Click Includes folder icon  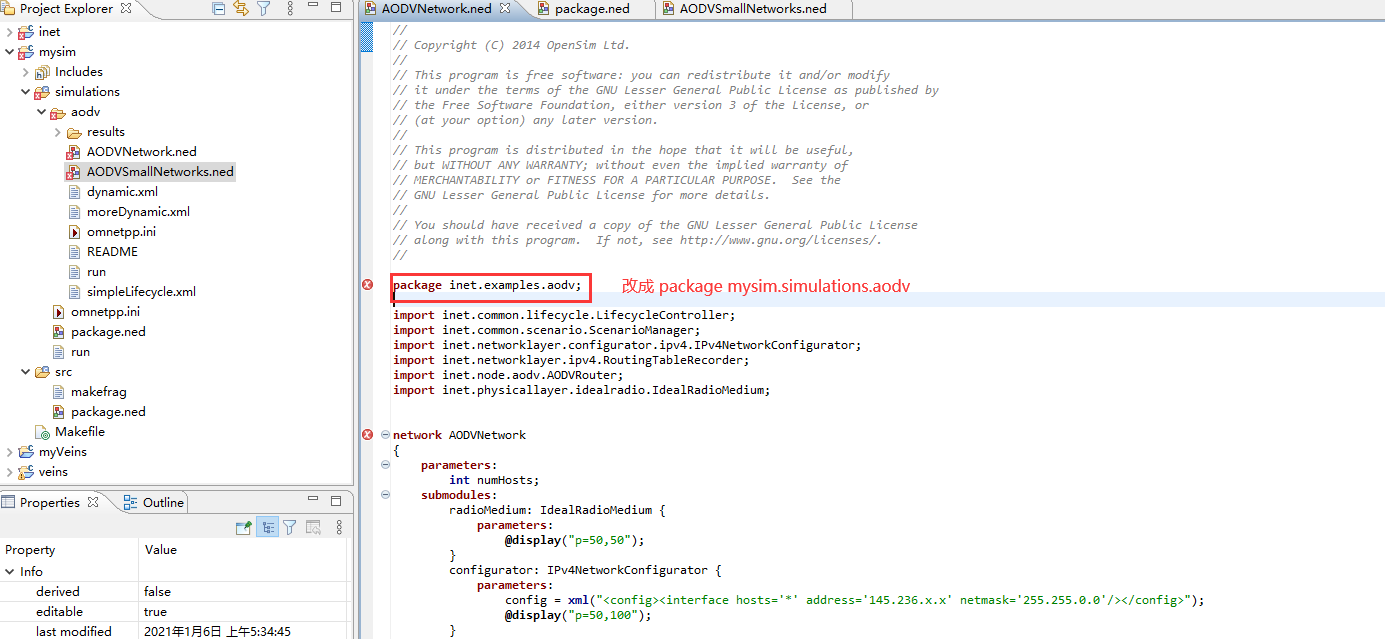(x=42, y=72)
